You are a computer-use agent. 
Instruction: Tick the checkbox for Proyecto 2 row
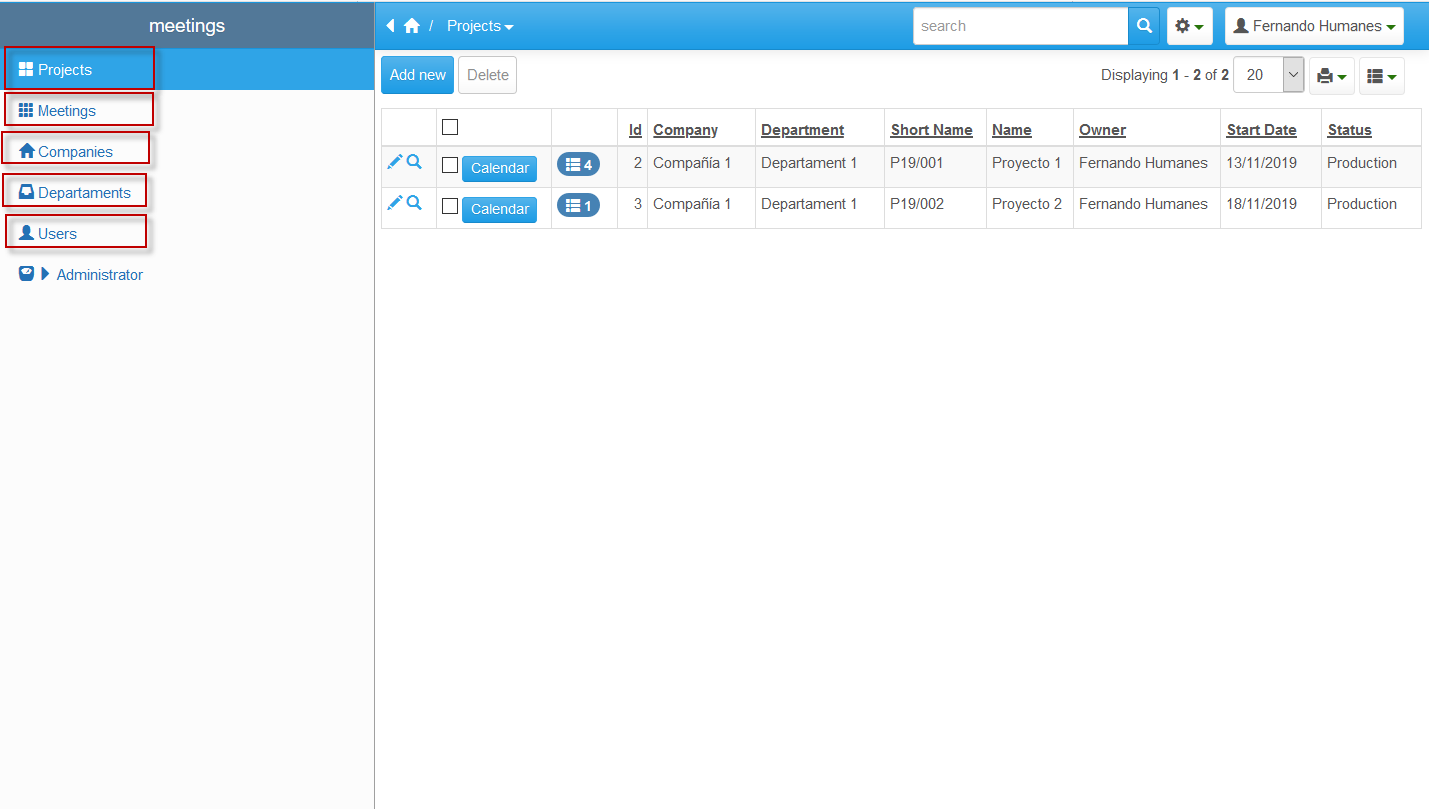pyautogui.click(x=450, y=206)
